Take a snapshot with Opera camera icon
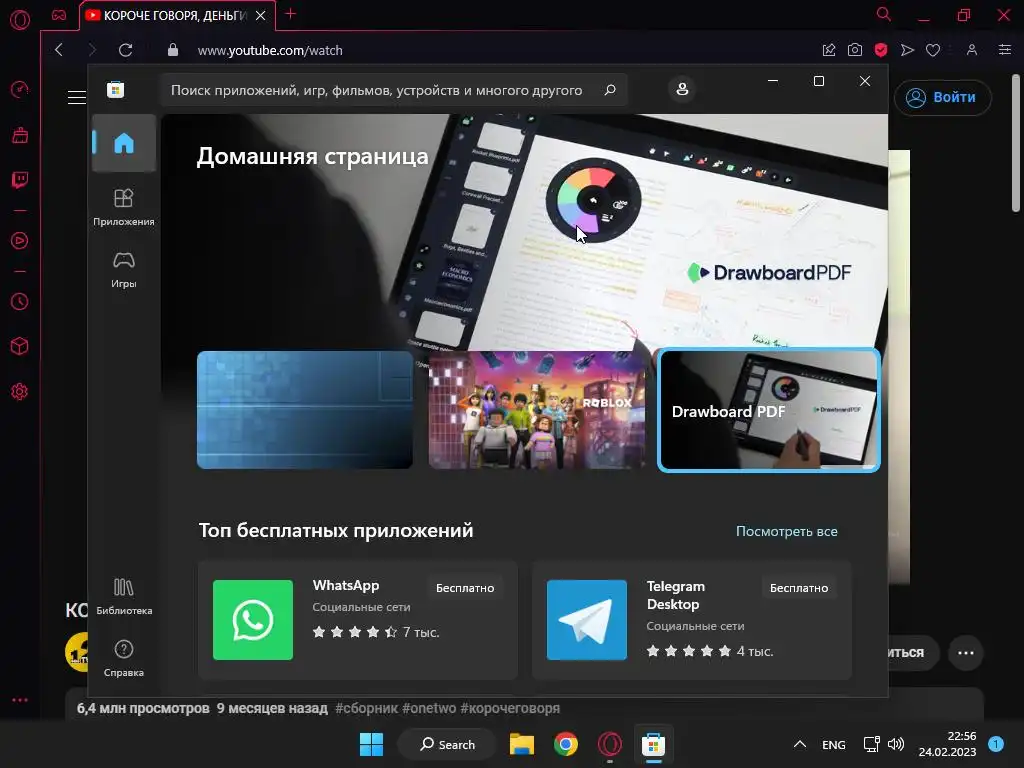Viewport: 1024px width, 768px height. (854, 50)
